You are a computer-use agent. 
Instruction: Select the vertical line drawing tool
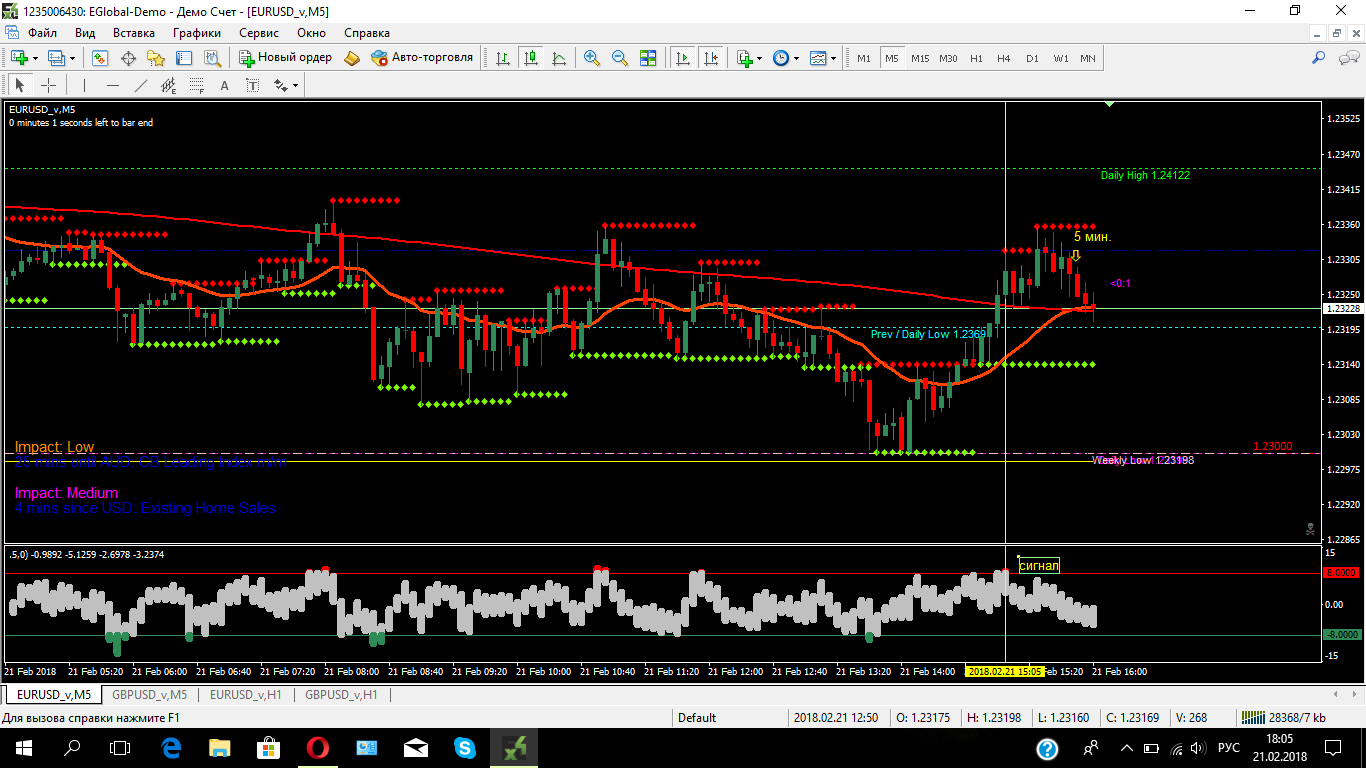pos(84,85)
